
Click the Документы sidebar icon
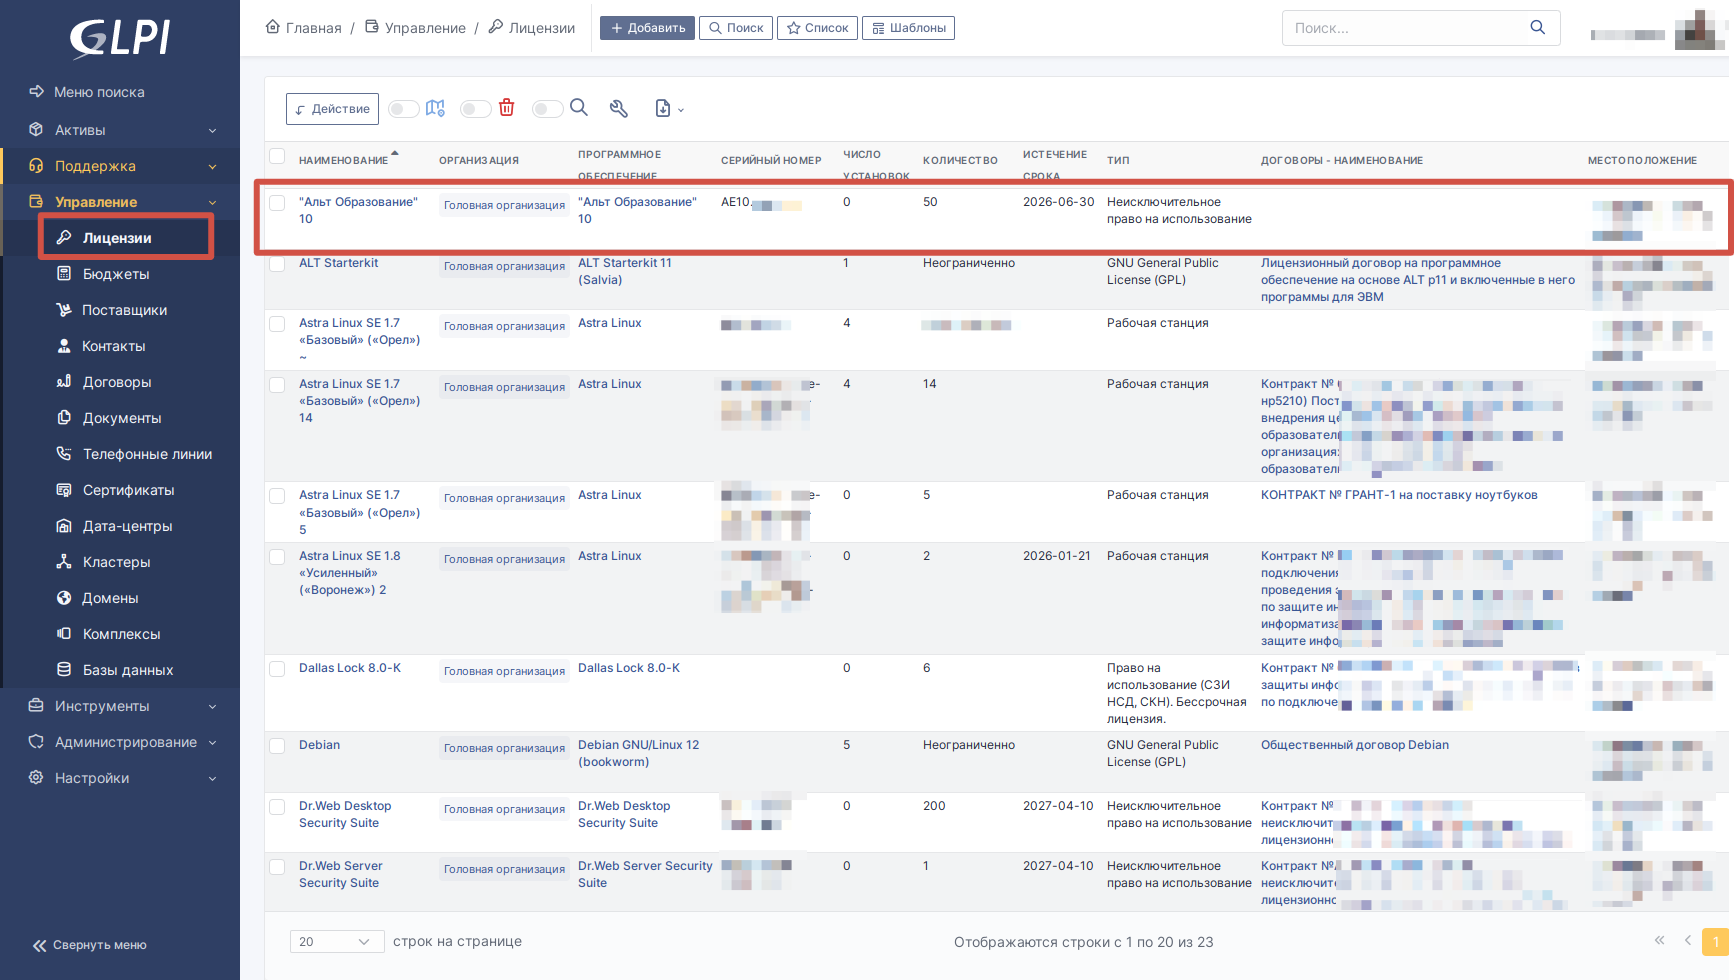click(x=64, y=418)
